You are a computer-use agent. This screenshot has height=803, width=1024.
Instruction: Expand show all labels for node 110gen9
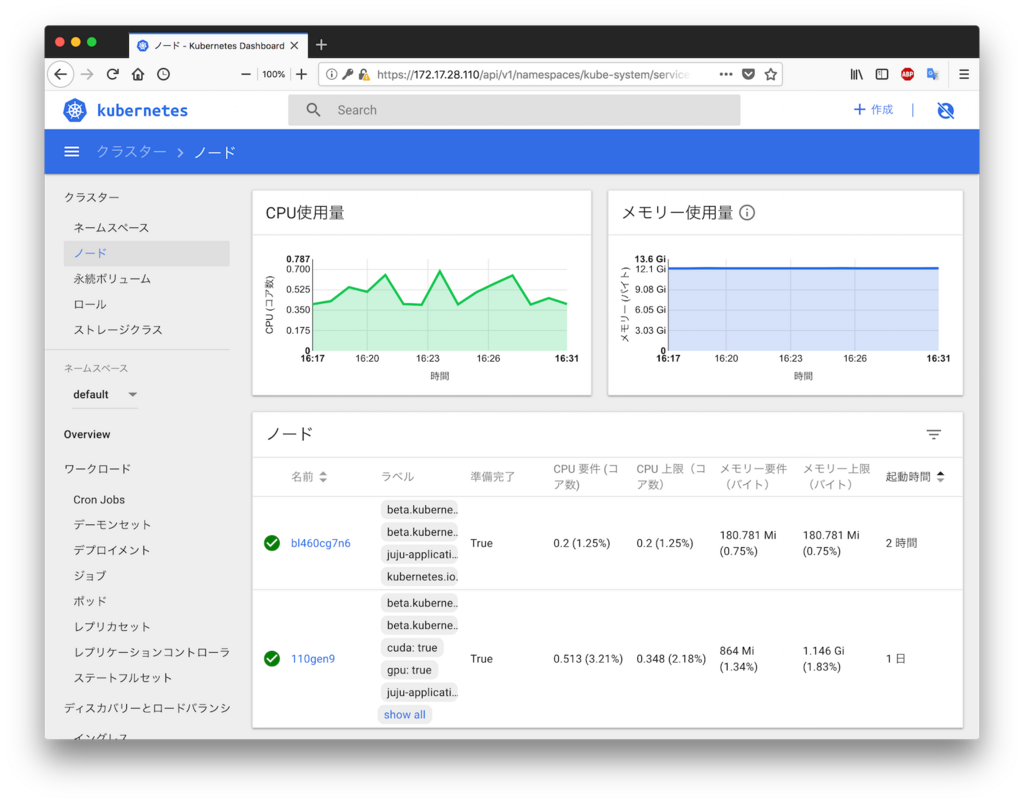[x=404, y=713]
